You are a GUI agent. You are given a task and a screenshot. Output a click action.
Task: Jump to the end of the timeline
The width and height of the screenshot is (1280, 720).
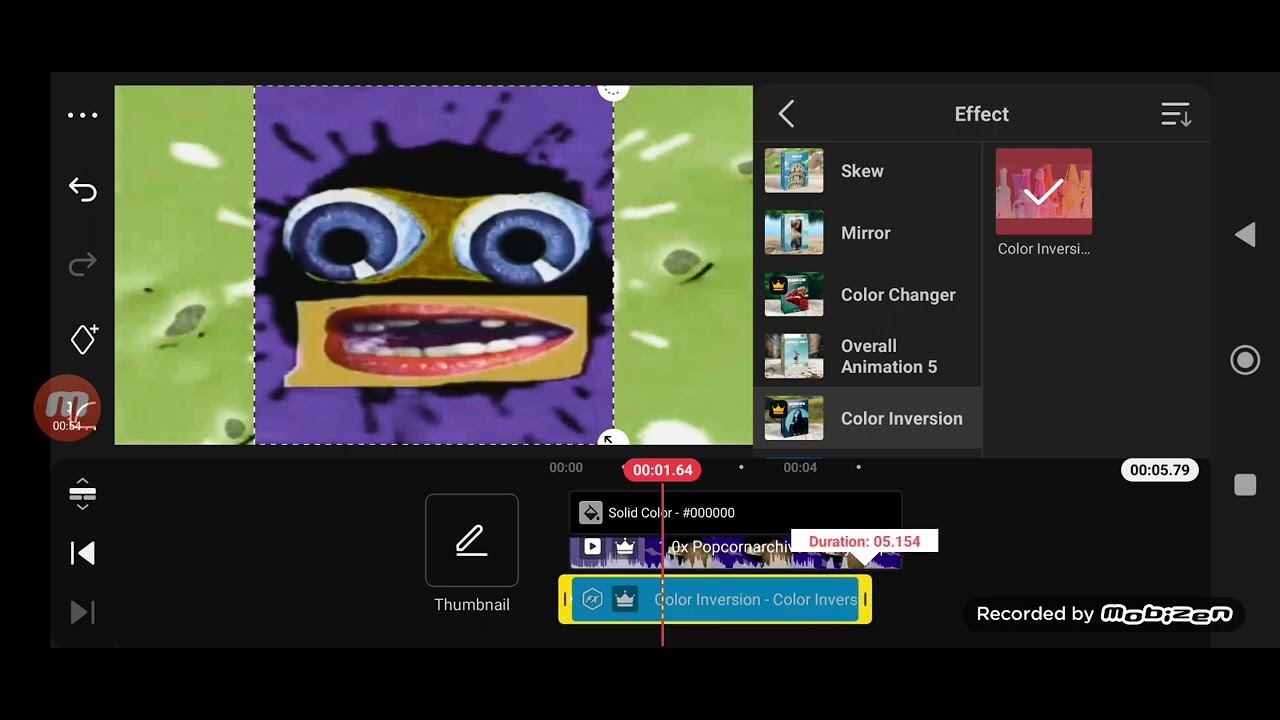[83, 612]
